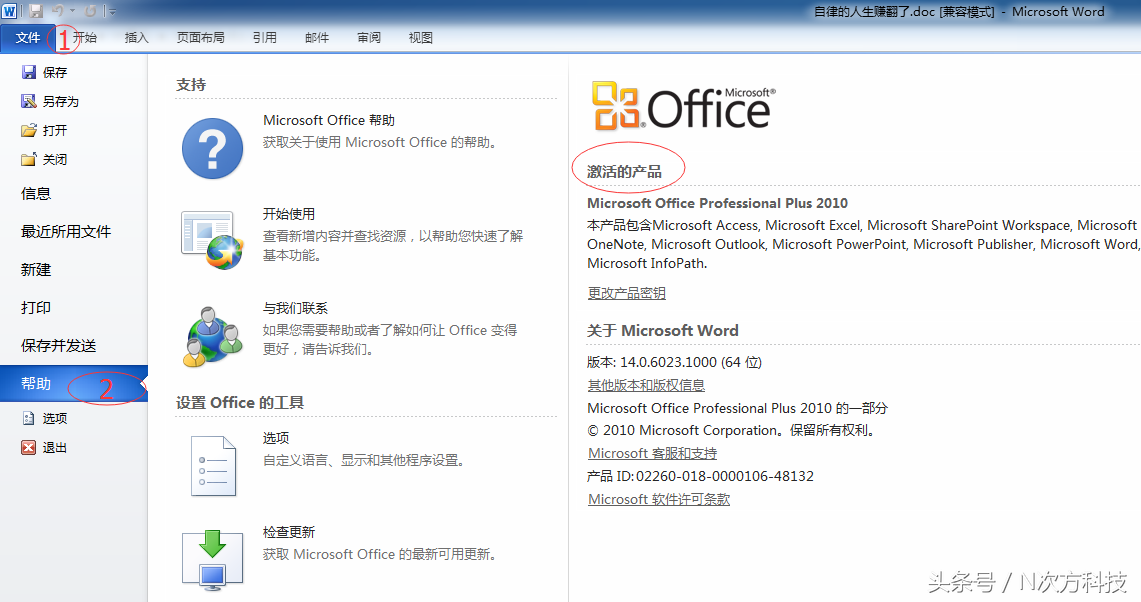Viewport: 1141px width, 602px height.
Task: Open Microsoft 客服和支持 link
Action: (x=651, y=453)
